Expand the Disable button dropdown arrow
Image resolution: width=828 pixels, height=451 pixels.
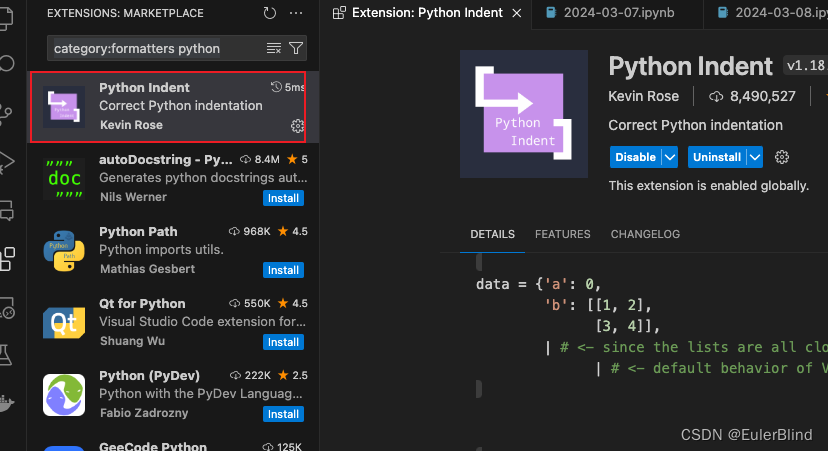coord(670,157)
